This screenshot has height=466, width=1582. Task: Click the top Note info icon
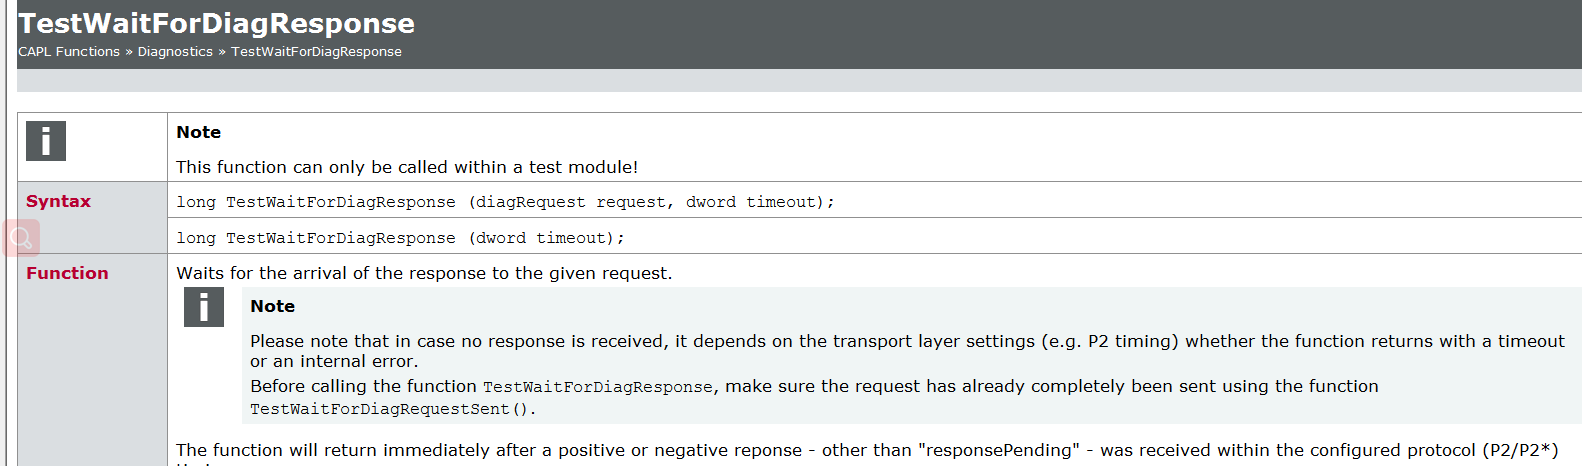(46, 141)
